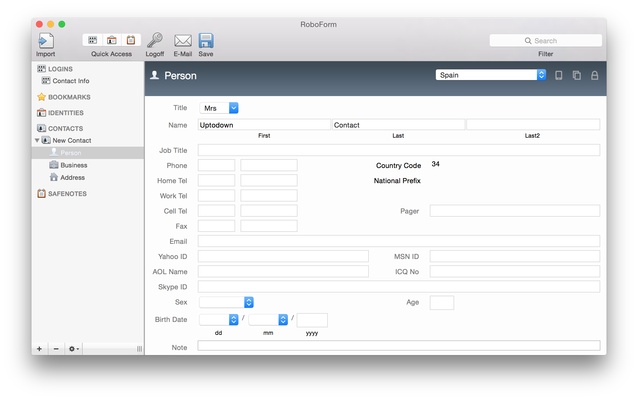Select the Person item under New Contact
The image size is (638, 400).
87,153
